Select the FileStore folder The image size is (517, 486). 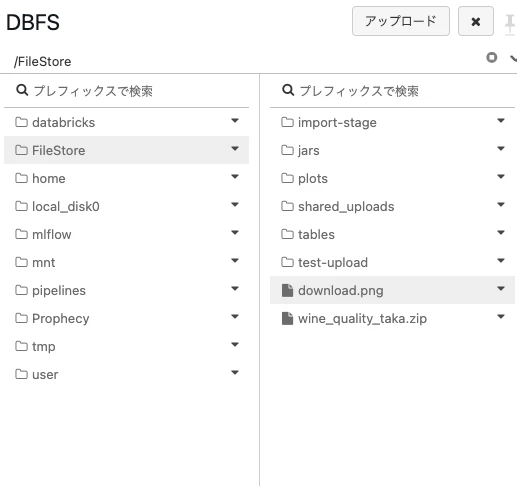[x=126, y=150]
